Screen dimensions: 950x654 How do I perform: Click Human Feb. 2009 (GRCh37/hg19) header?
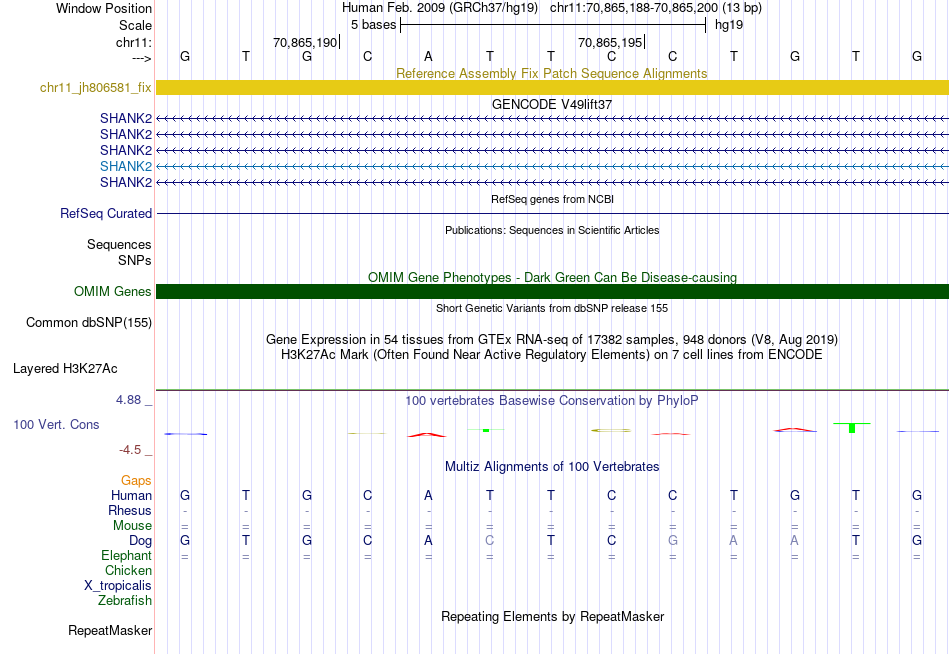pos(440,8)
